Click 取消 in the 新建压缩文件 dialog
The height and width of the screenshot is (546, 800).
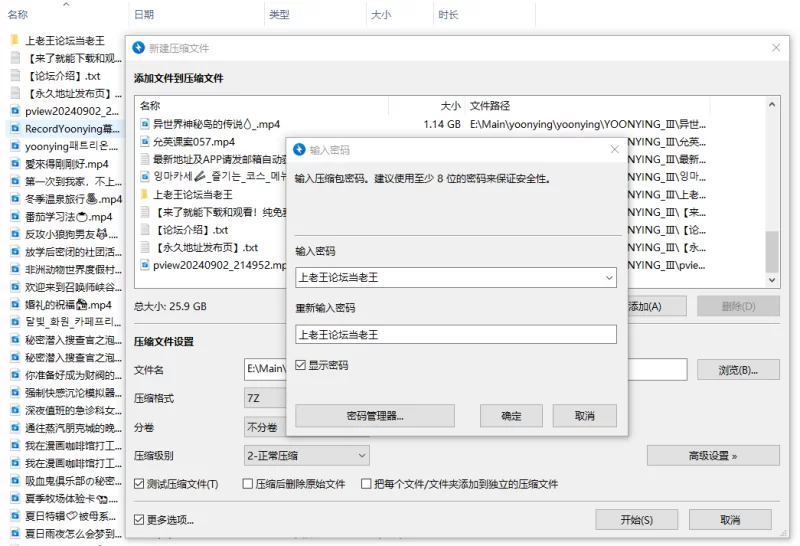coord(730,519)
